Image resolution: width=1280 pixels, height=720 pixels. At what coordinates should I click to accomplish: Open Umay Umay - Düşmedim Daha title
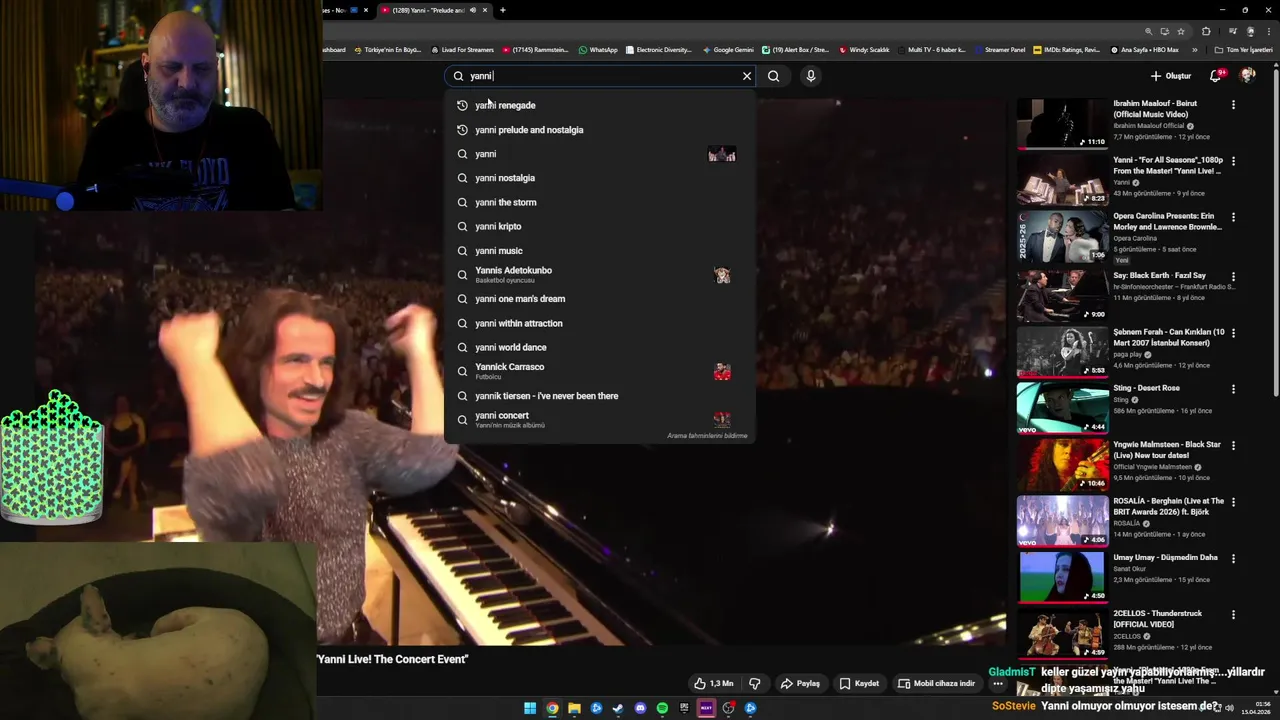click(1165, 557)
